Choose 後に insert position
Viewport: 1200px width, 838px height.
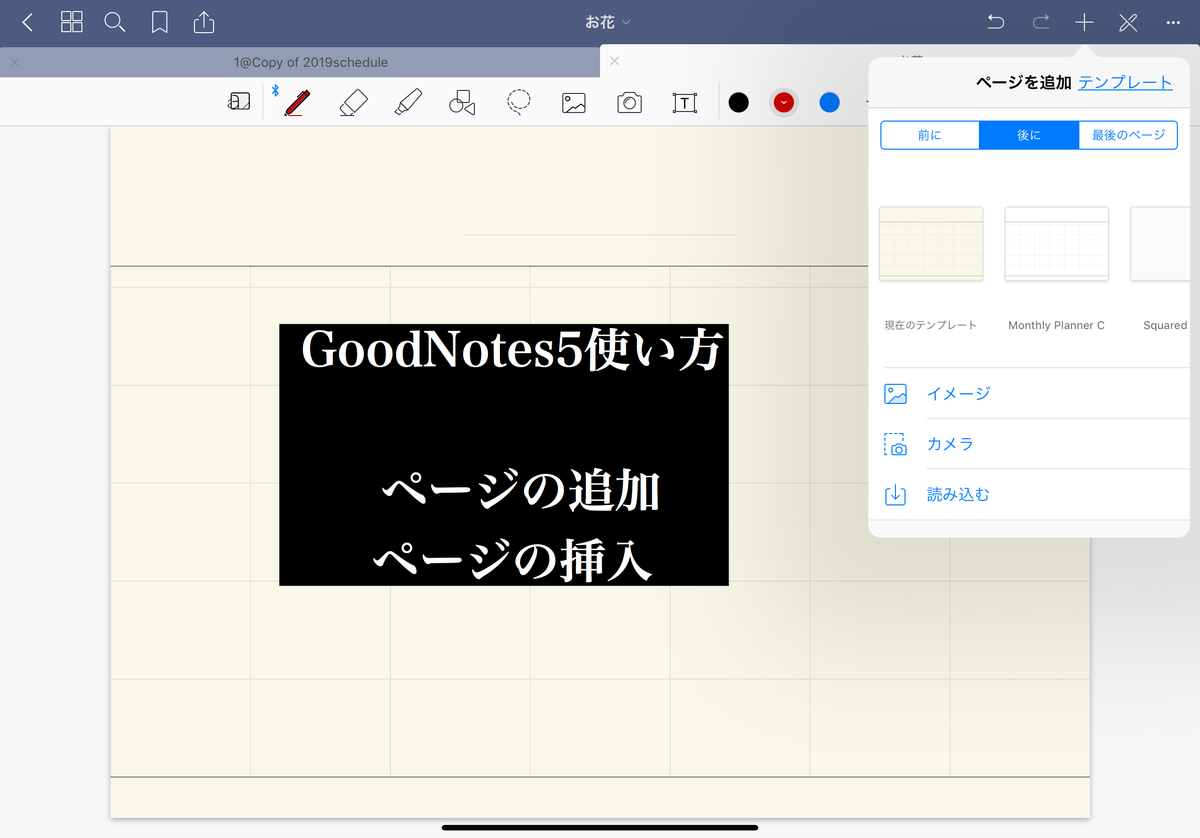[x=1029, y=135]
